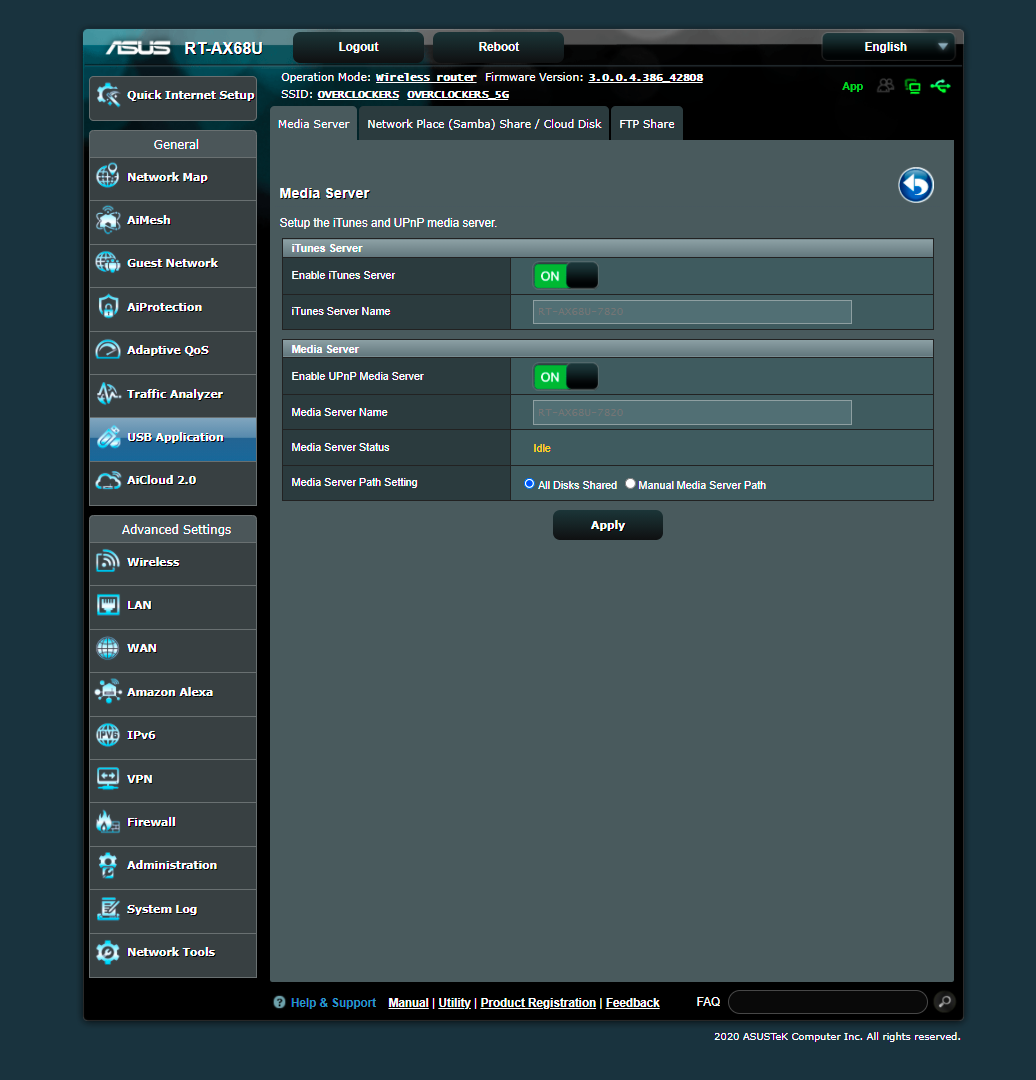Click the OVERCLOCKERS SSID link
Viewport: 1036px width, 1080px height.
pyautogui.click(x=358, y=94)
